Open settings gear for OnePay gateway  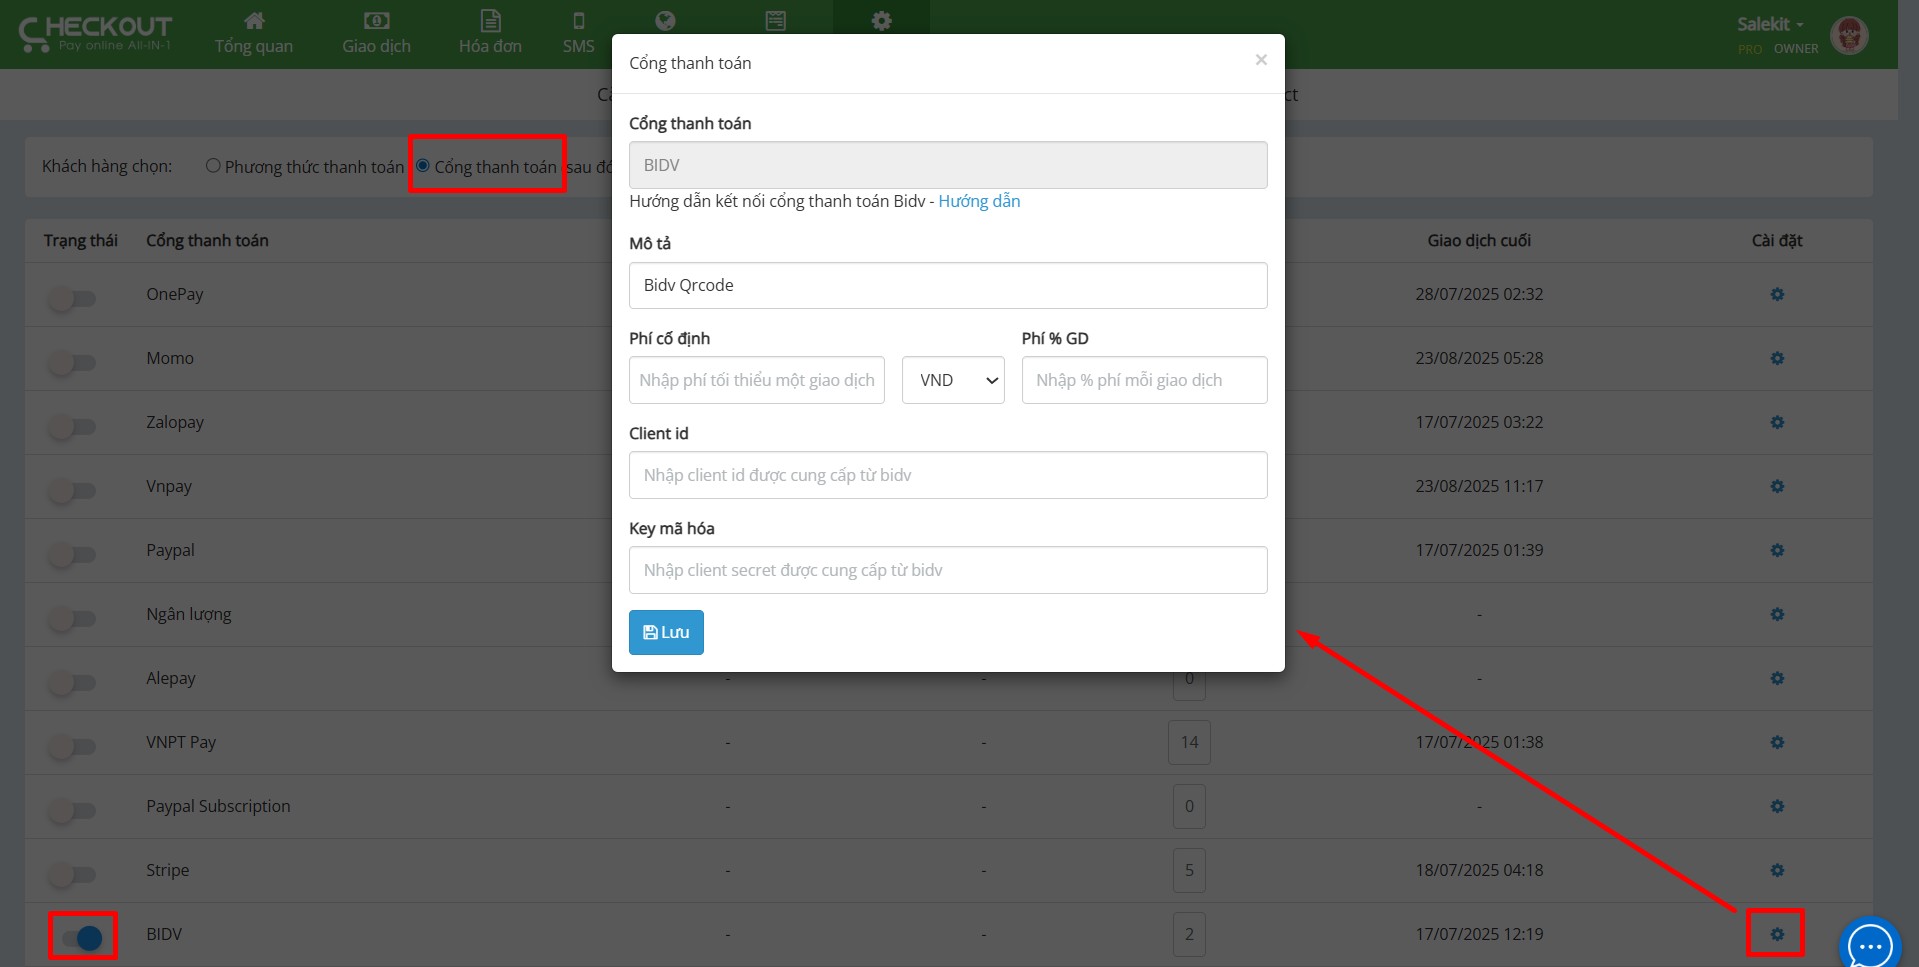1776,294
